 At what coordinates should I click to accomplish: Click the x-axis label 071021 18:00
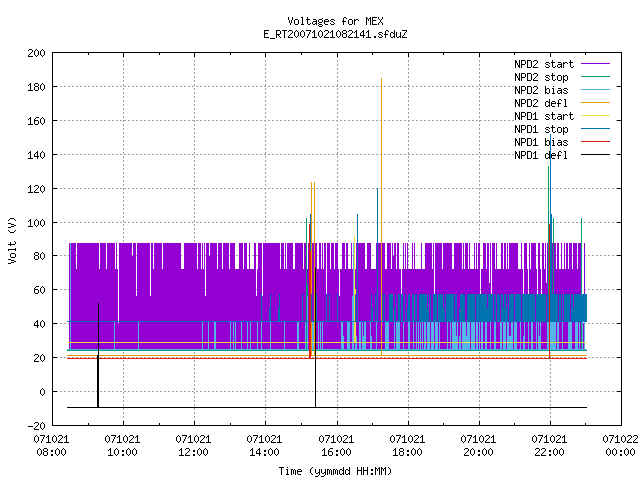pos(407,446)
